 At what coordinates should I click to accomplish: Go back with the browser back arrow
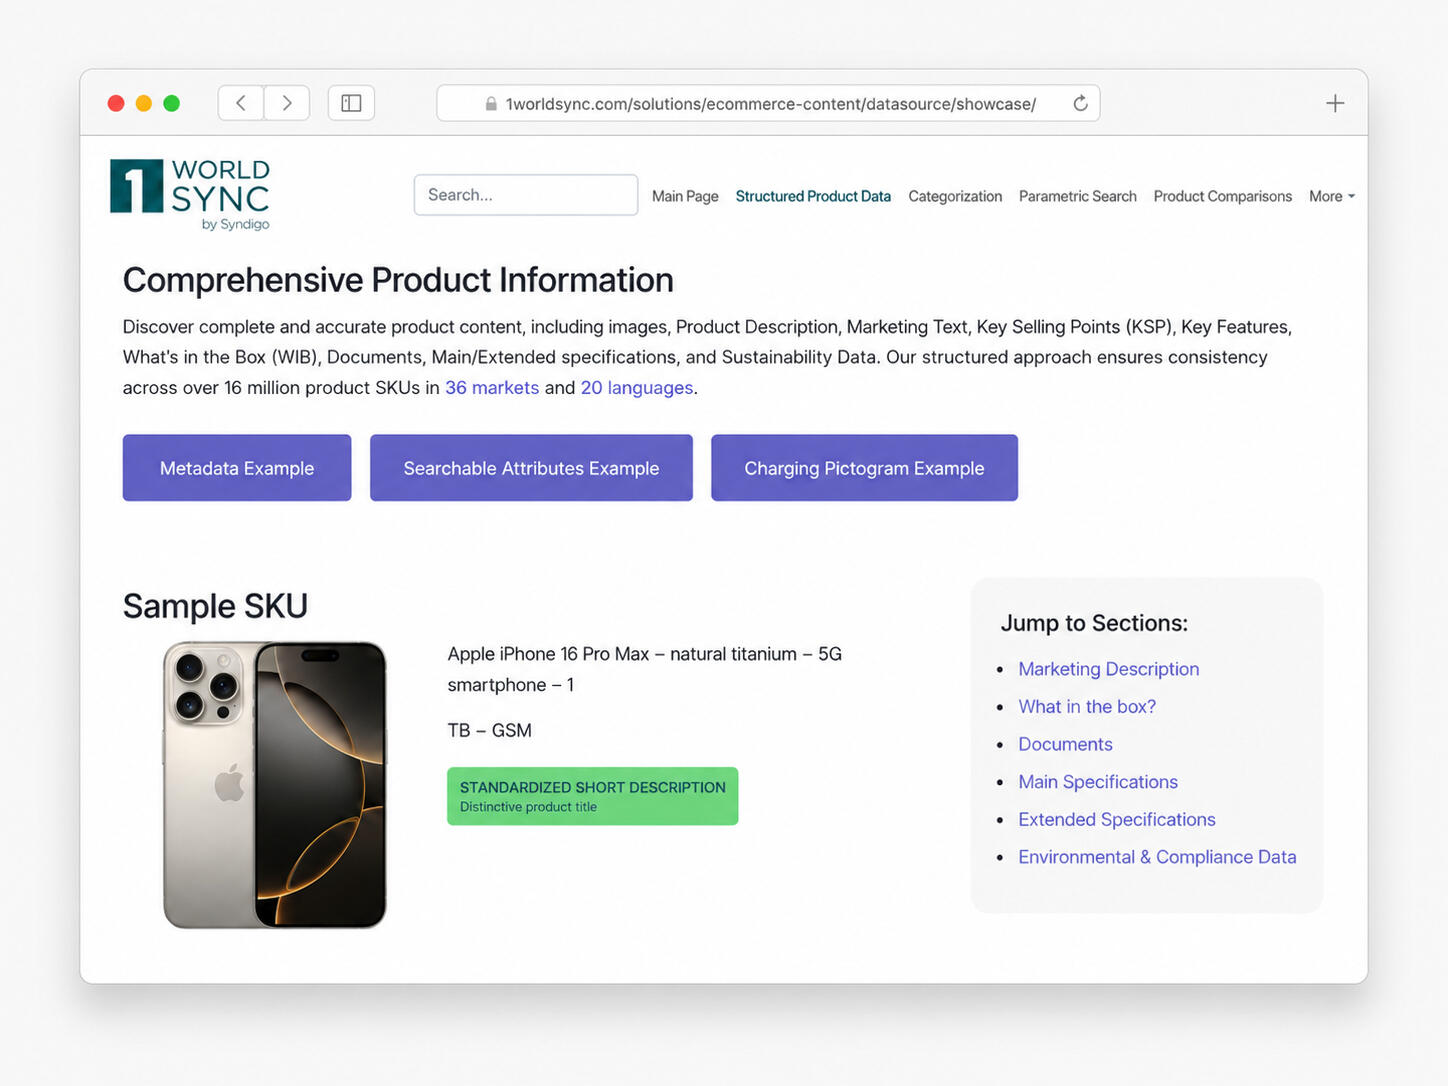coord(241,103)
